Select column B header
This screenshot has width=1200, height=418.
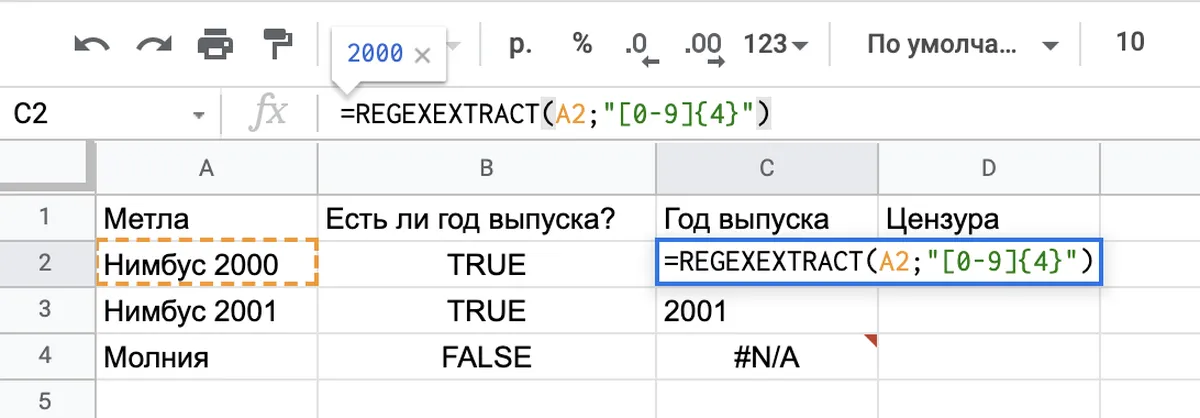pyautogui.click(x=487, y=170)
